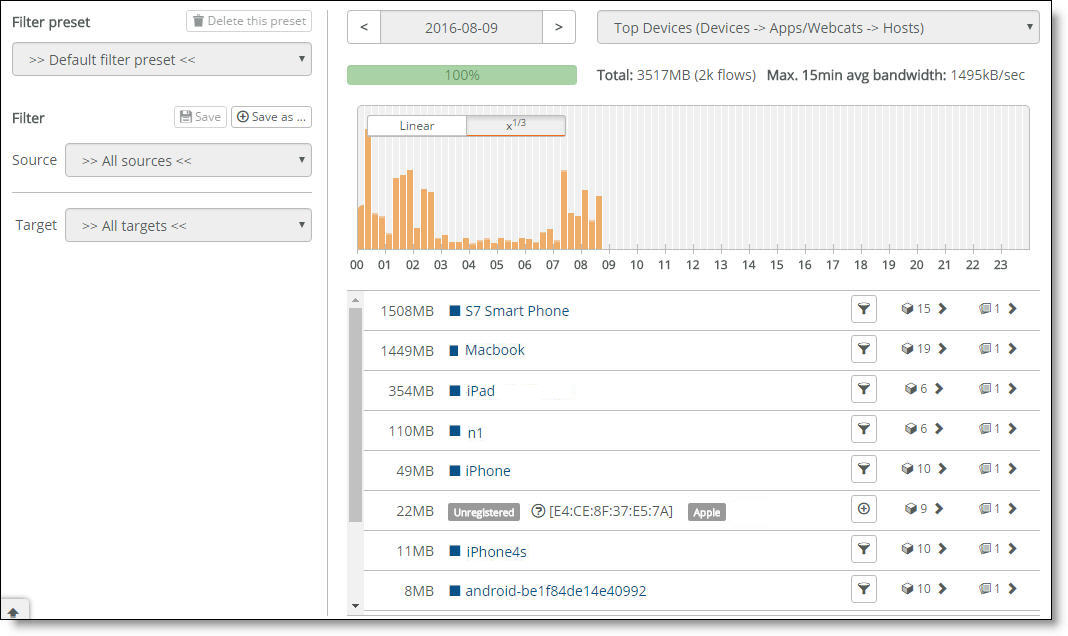Click the tall bar after hour 07

(564, 210)
